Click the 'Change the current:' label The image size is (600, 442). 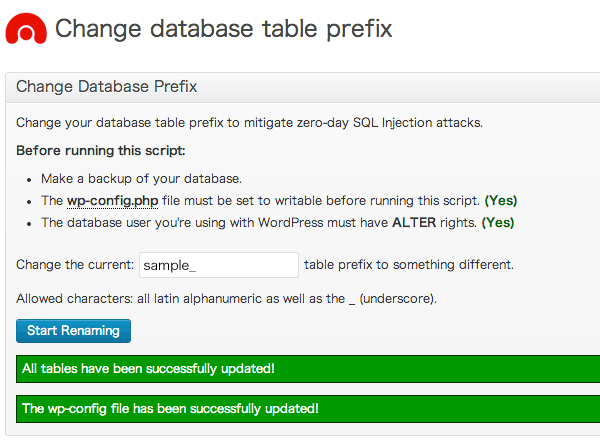tap(75, 265)
